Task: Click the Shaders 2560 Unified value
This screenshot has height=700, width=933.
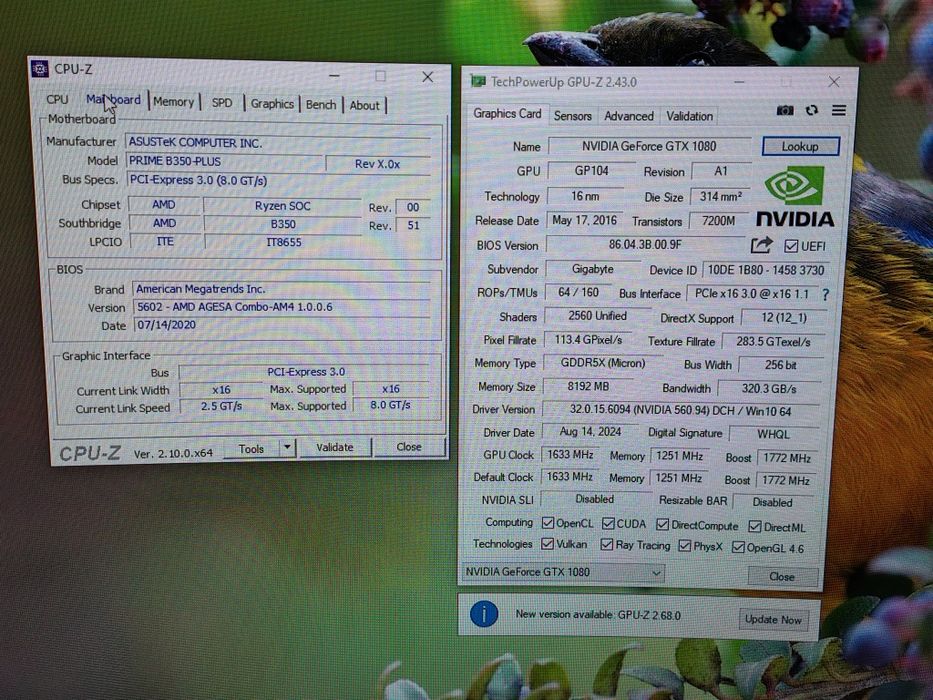Action: 597,316
